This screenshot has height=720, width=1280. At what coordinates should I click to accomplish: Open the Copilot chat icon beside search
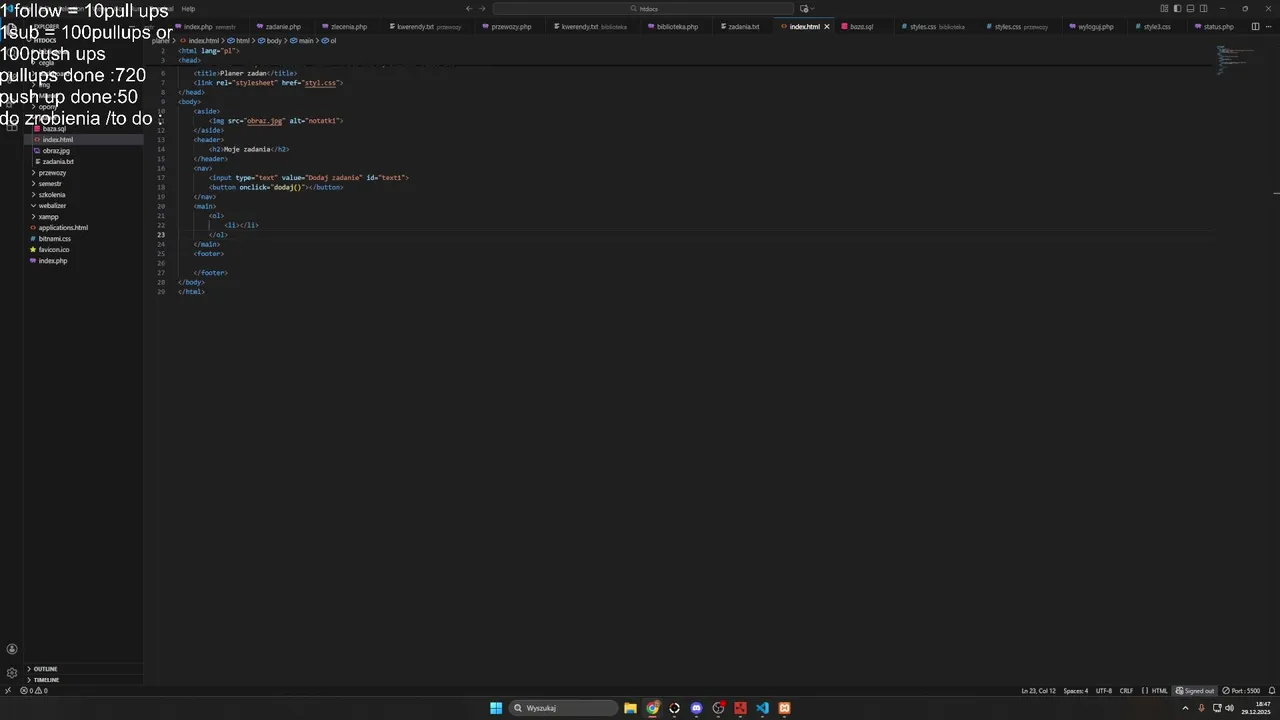tap(804, 9)
